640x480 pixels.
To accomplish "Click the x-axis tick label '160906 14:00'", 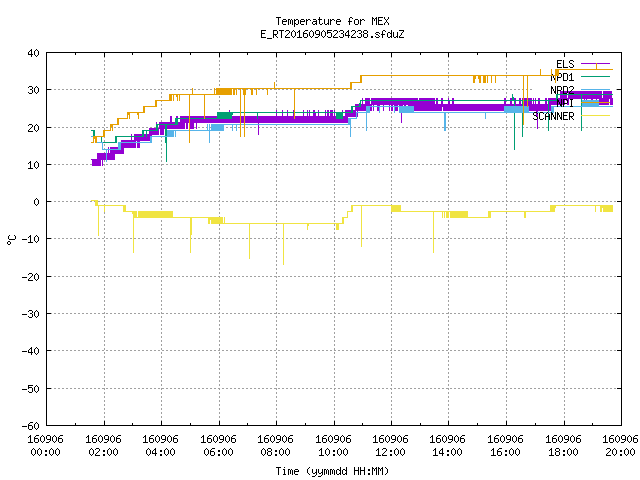I will click(x=448, y=446).
